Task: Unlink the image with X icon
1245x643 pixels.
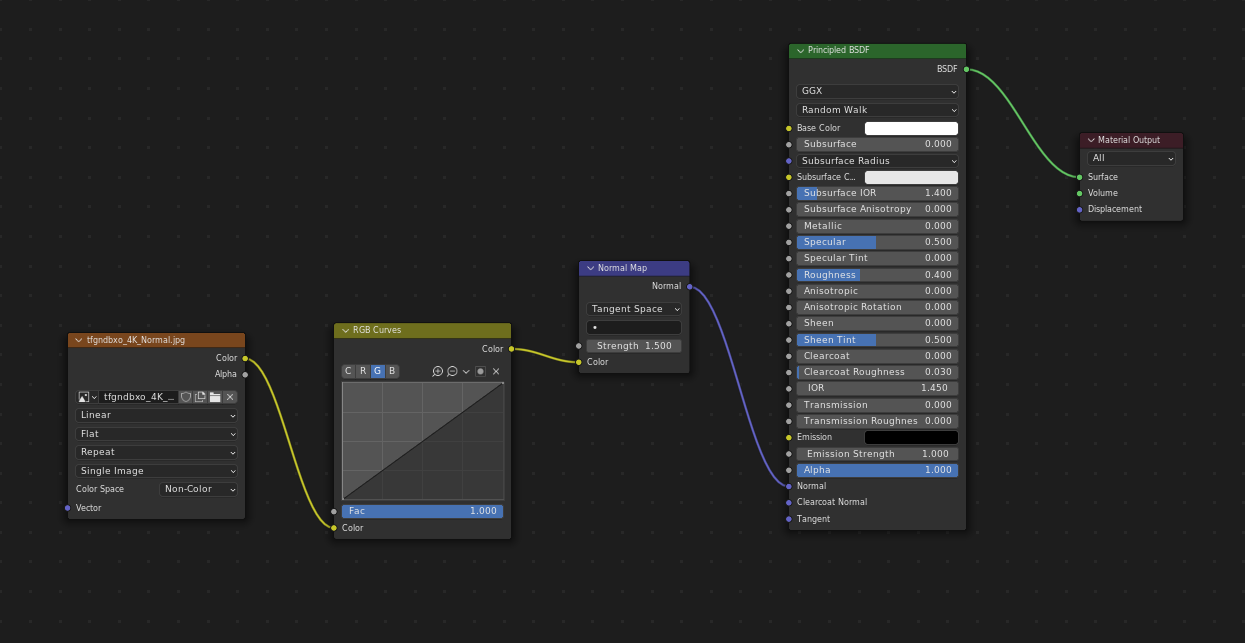Action: point(230,397)
